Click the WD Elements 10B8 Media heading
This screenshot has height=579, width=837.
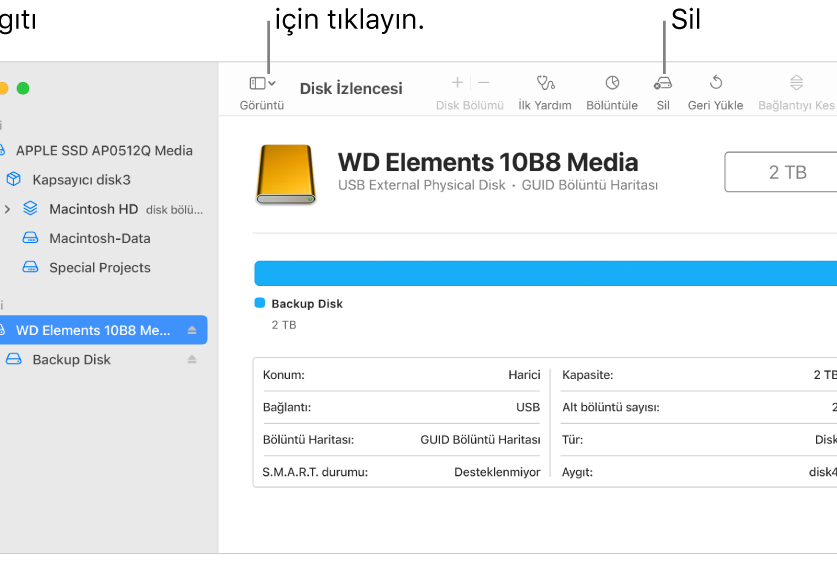tap(488, 162)
